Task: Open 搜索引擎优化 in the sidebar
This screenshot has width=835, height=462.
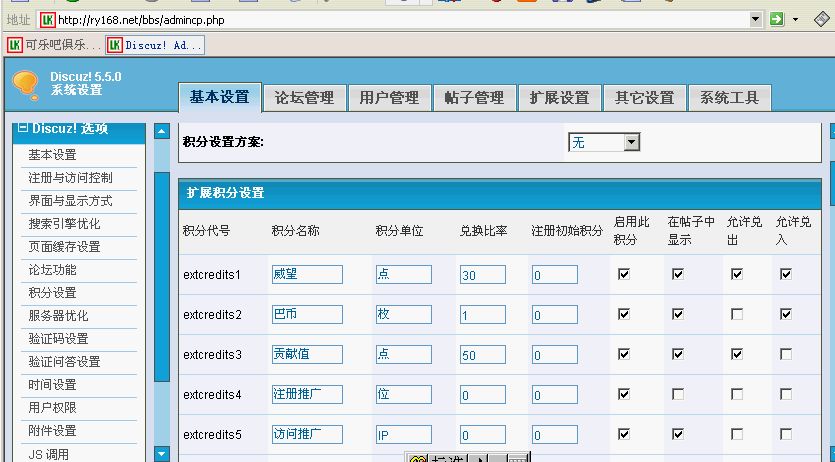Action: (x=64, y=224)
